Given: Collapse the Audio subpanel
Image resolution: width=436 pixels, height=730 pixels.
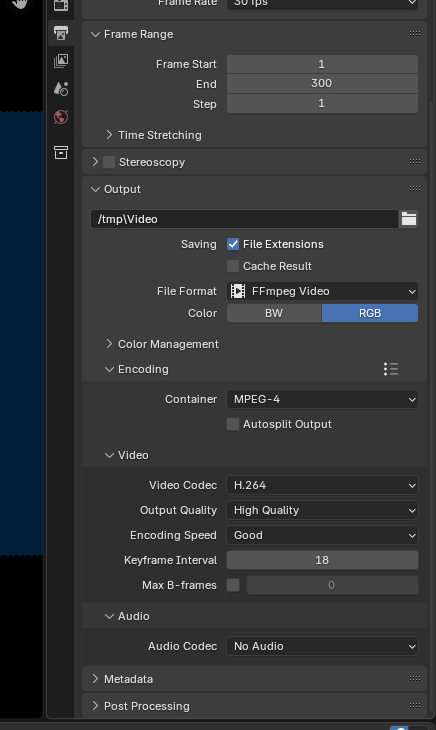Looking at the screenshot, I should pos(109,616).
